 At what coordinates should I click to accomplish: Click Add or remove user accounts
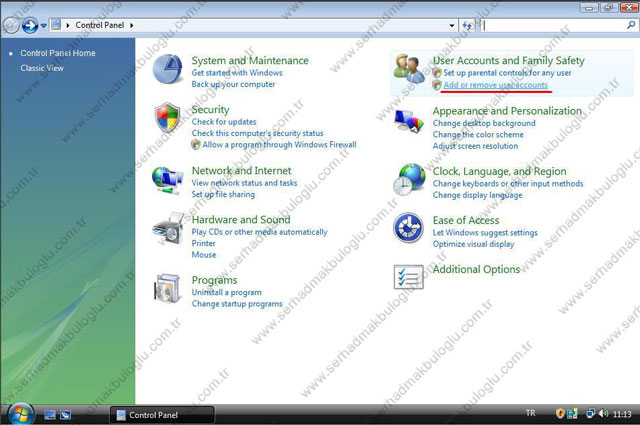[496, 85]
